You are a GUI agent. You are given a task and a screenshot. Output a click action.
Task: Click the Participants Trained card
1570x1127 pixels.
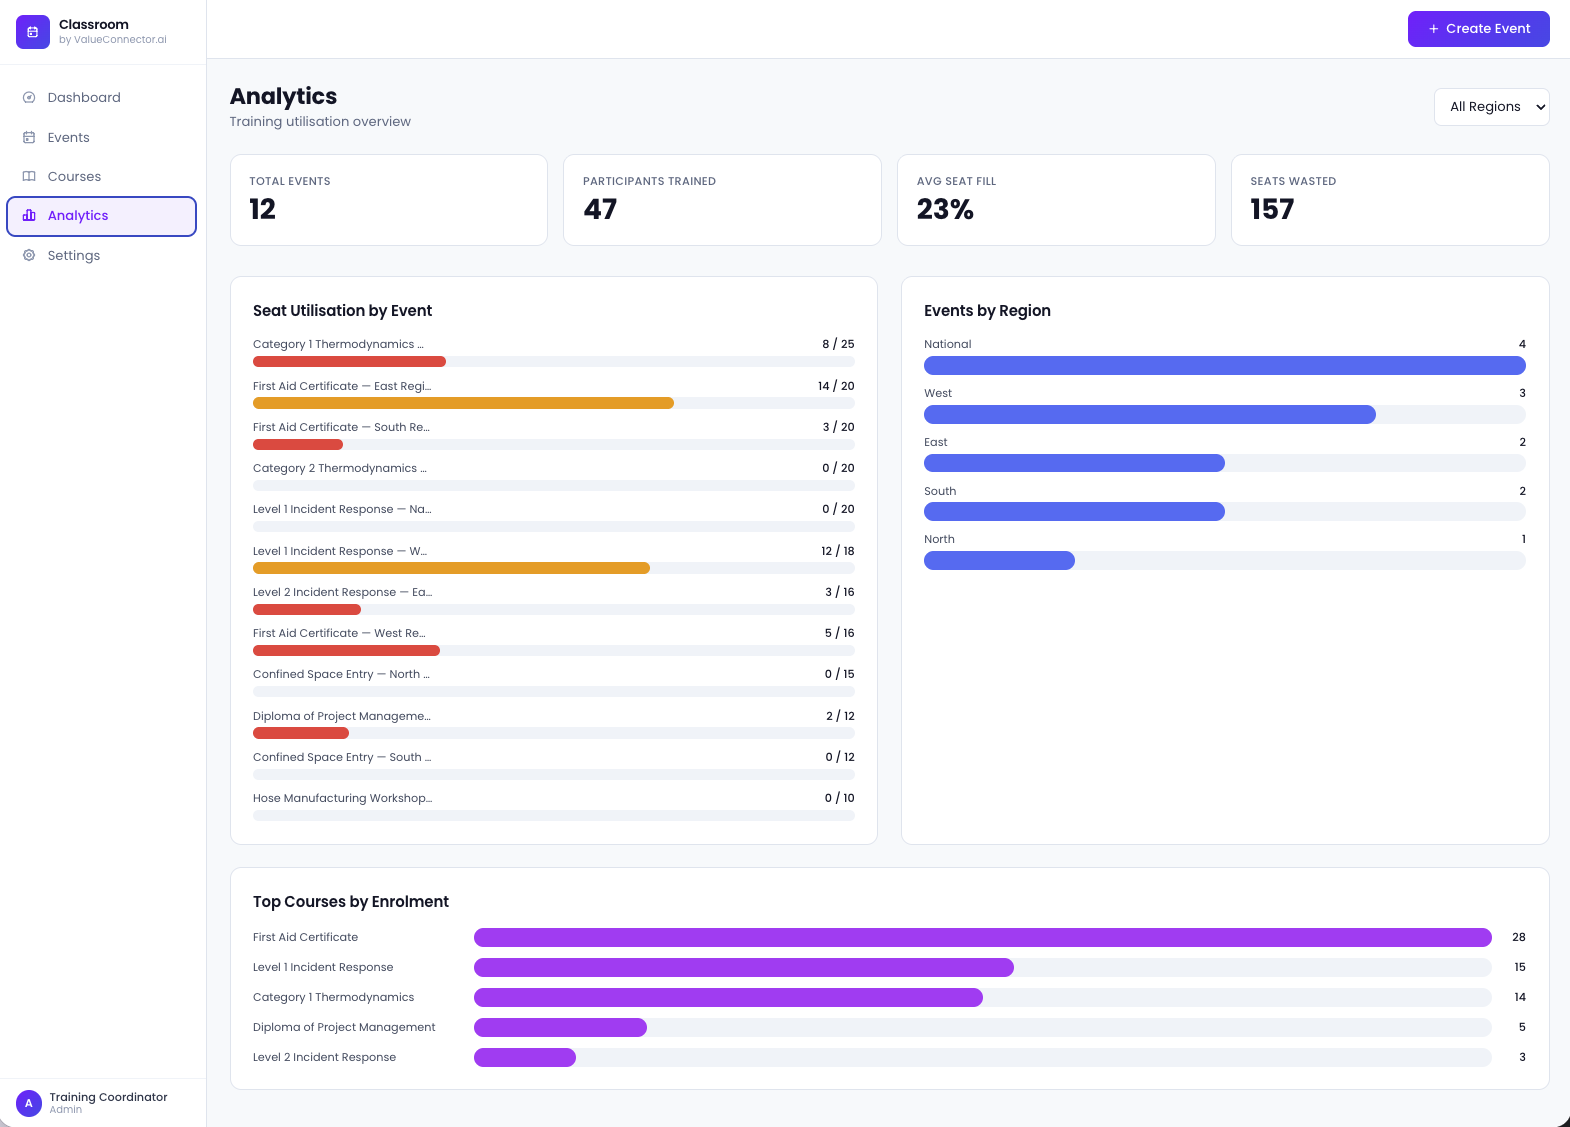[722, 200]
